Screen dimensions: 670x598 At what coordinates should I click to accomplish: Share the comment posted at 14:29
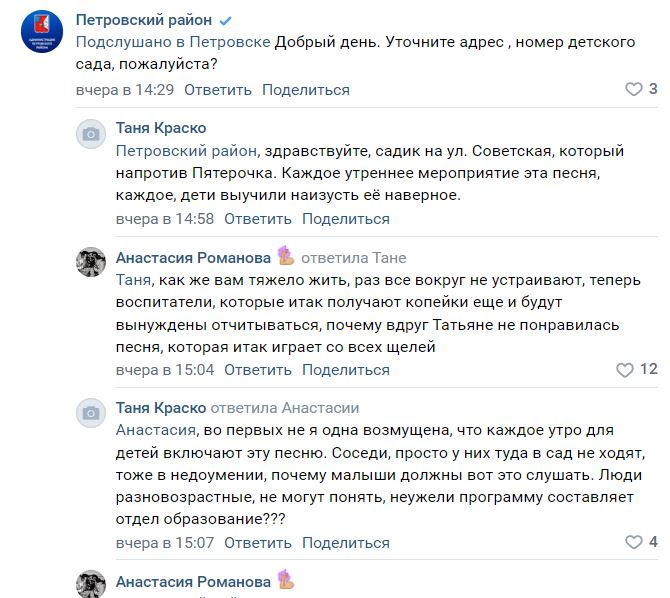(x=306, y=90)
